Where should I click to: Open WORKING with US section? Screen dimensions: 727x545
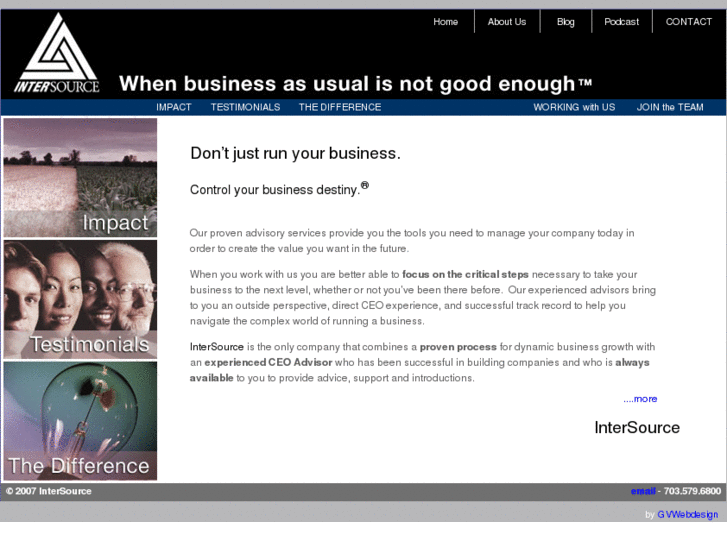(x=574, y=107)
